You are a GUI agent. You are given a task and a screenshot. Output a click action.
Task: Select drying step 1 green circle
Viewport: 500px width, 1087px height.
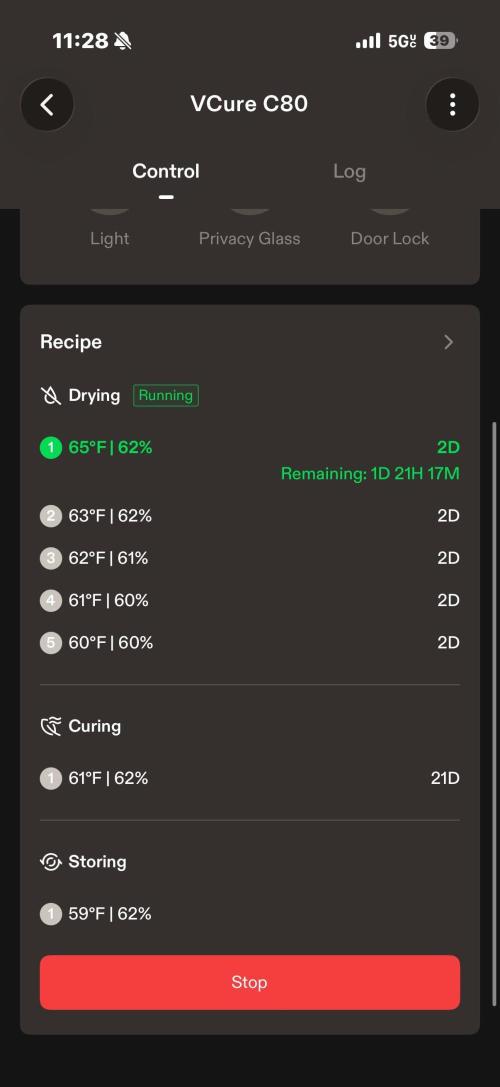[51, 448]
